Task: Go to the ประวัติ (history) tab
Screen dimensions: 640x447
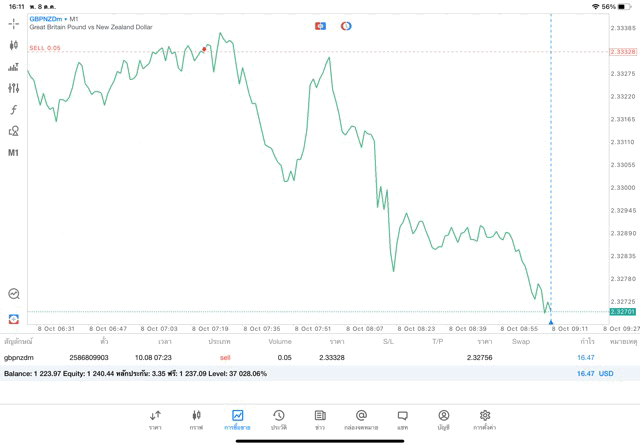Action: click(279, 419)
